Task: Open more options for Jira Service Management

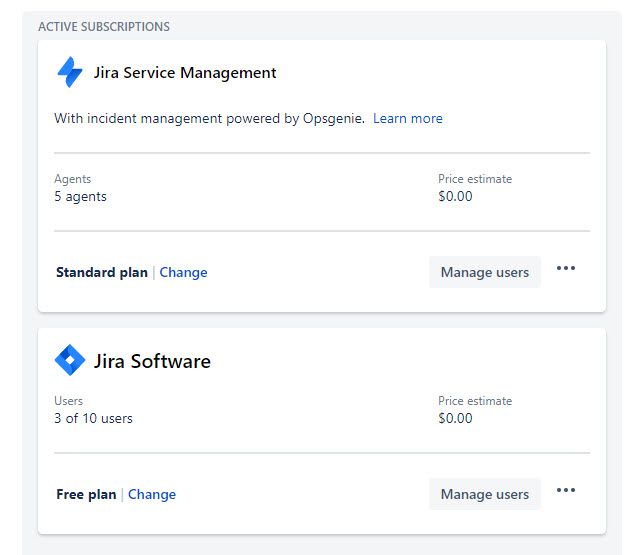Action: click(566, 268)
